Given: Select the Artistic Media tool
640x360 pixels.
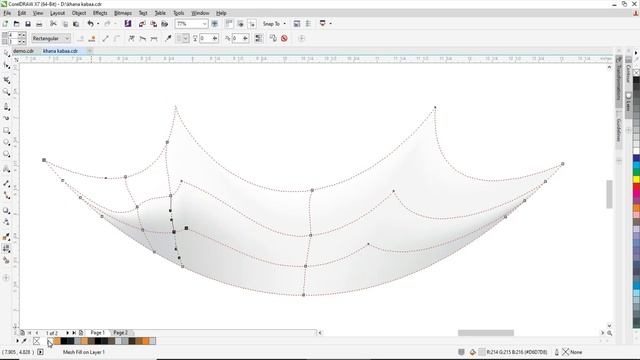Looking at the screenshot, I should [x=7, y=118].
